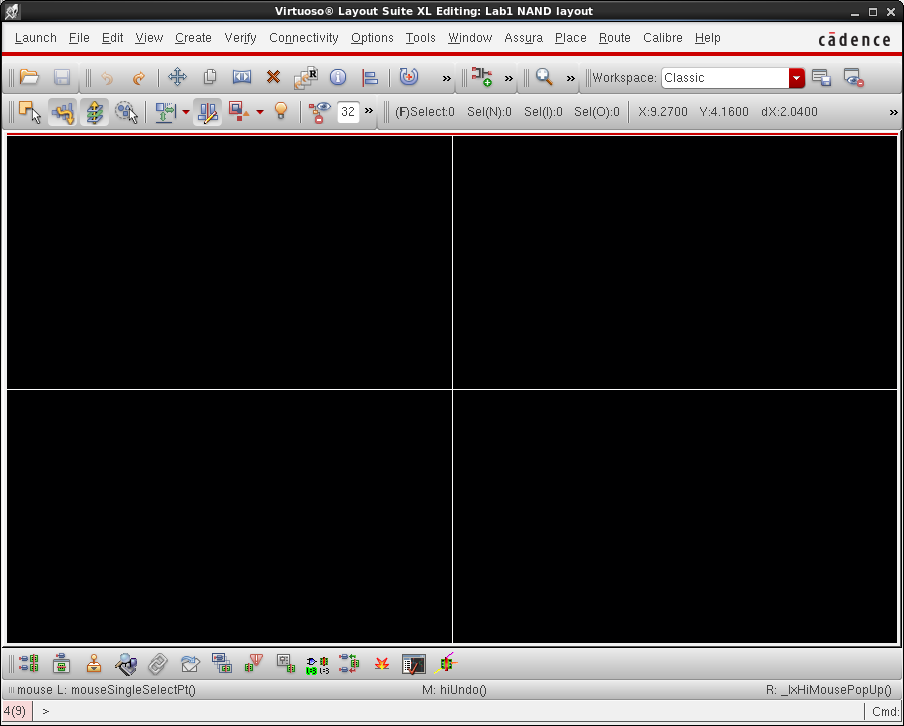
Task: Toggle the pencil alignment edit icon
Action: click(207, 112)
